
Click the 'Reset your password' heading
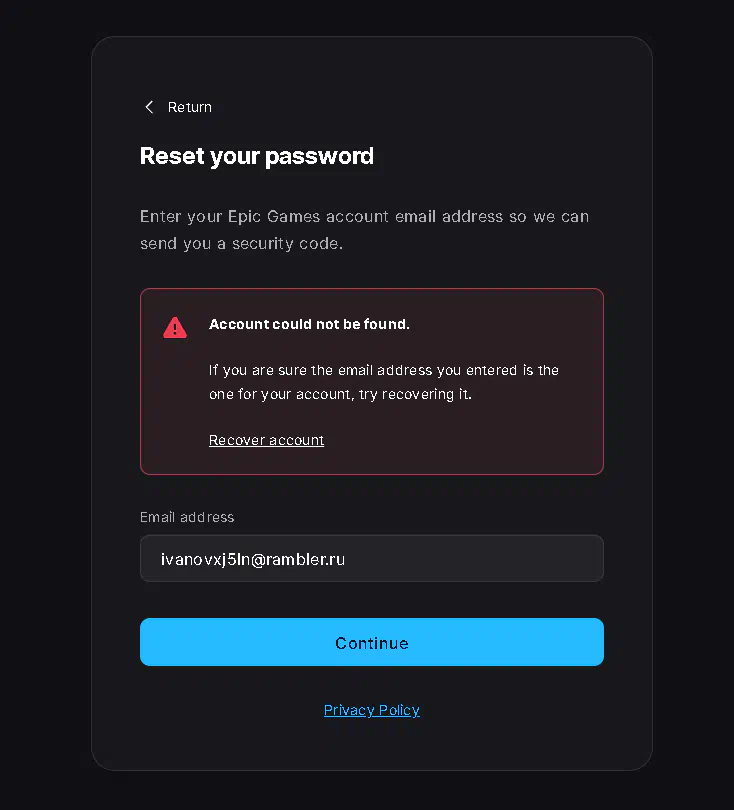(x=257, y=157)
